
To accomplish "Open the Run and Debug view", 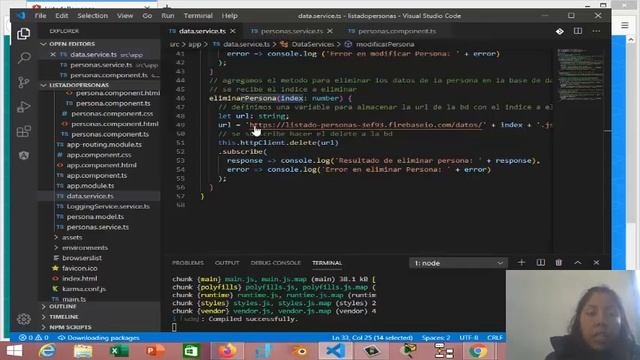I will point(24,107).
